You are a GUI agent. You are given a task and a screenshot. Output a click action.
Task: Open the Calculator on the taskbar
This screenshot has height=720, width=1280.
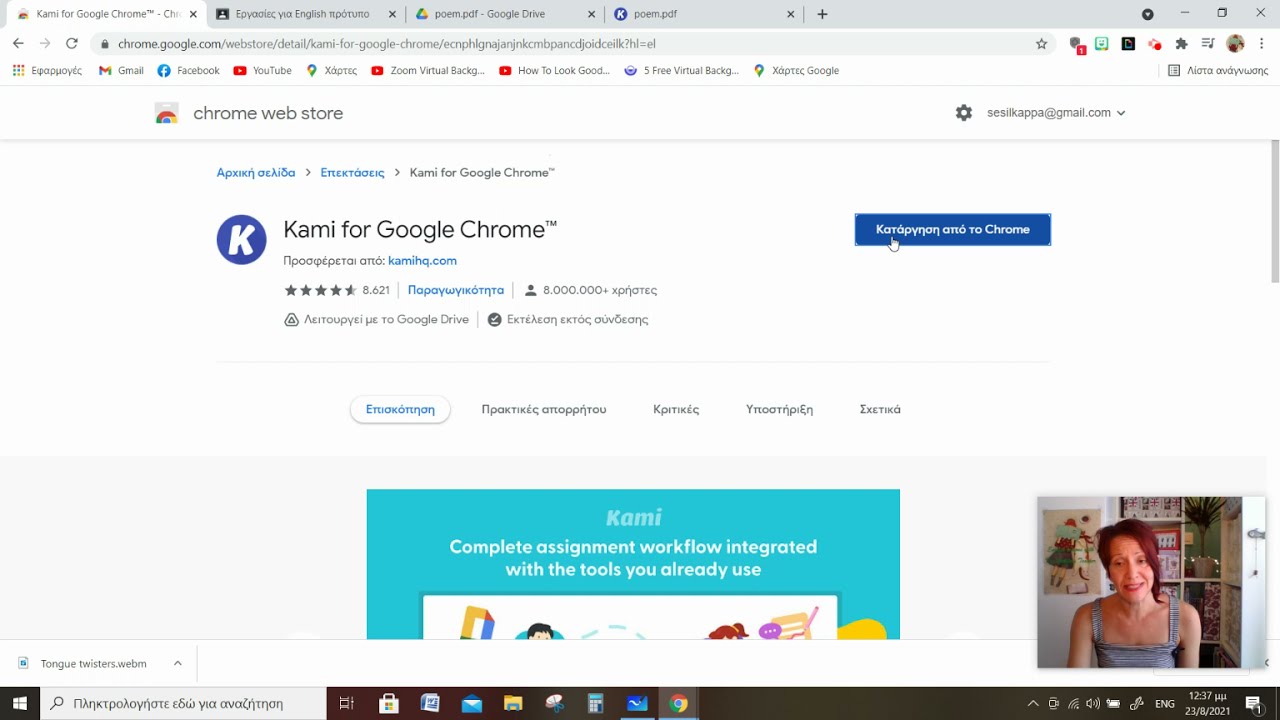click(596, 703)
